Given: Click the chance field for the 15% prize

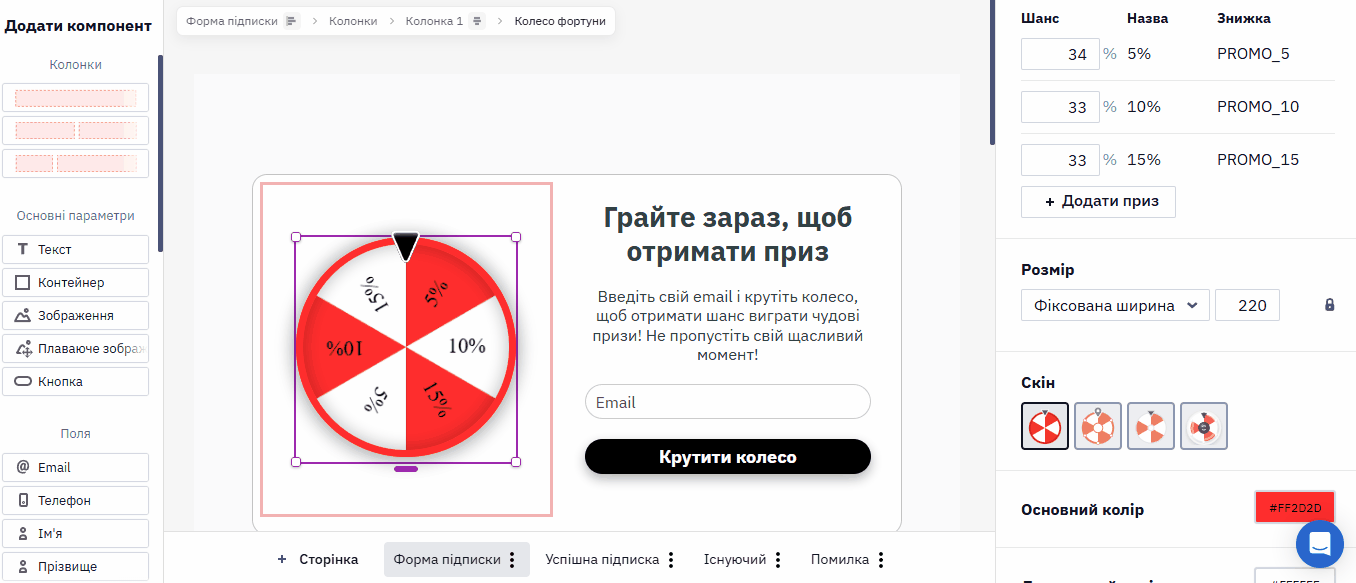Looking at the screenshot, I should (x=1060, y=160).
